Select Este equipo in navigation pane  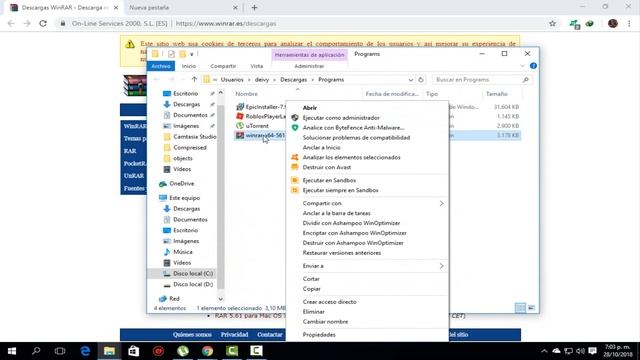[x=184, y=198]
